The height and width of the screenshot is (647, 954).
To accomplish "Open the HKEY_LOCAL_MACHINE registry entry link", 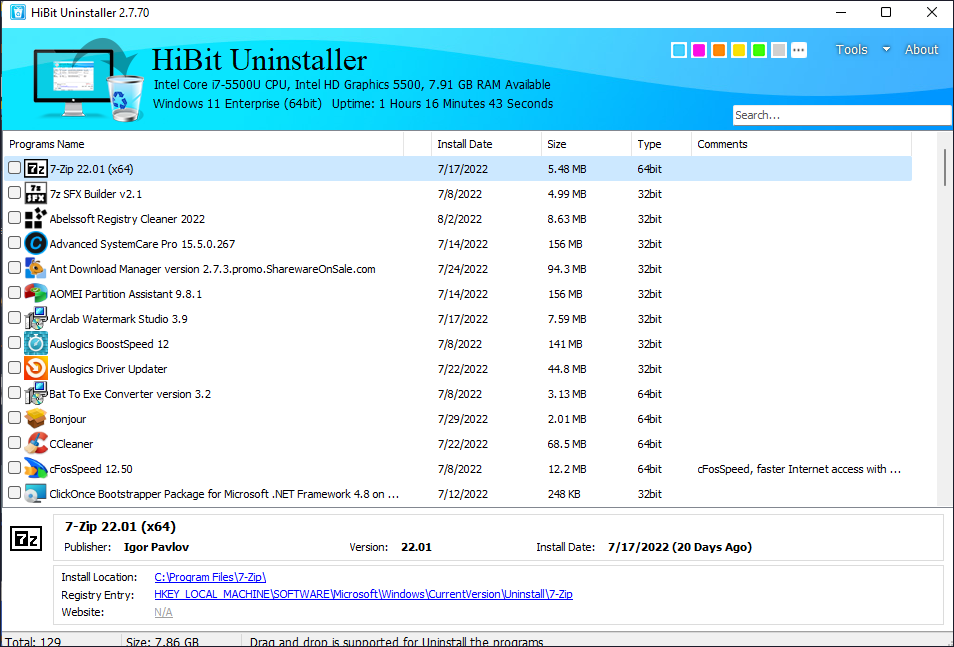I will 363,594.
